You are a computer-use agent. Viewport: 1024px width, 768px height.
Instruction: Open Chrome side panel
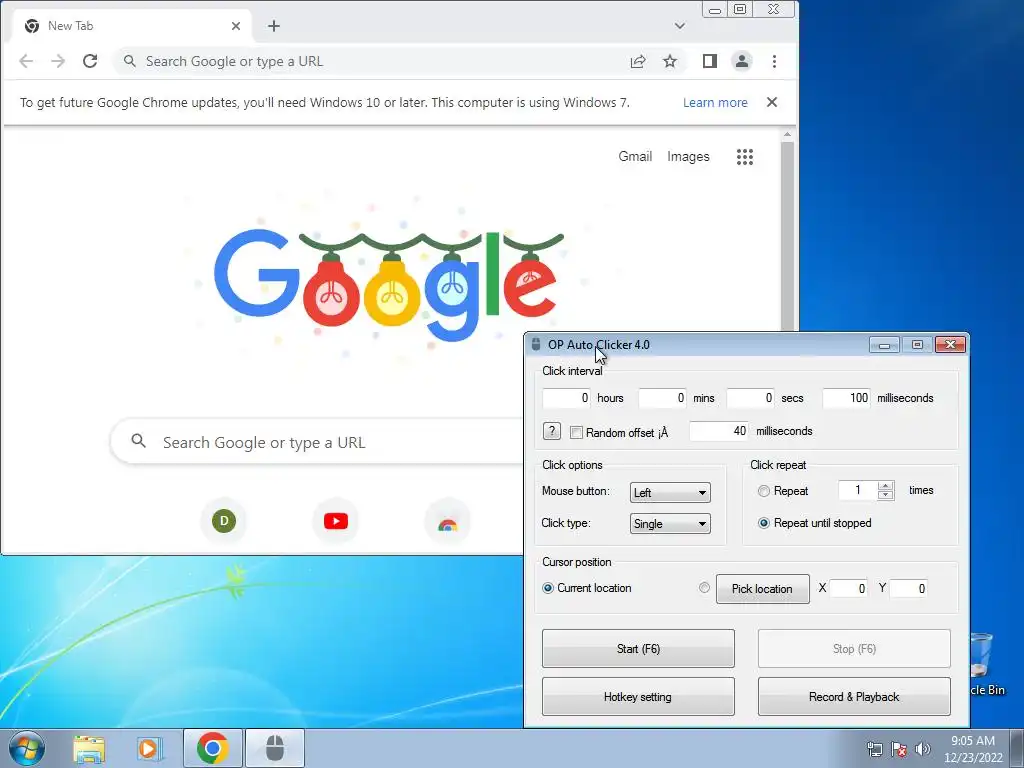coord(710,61)
